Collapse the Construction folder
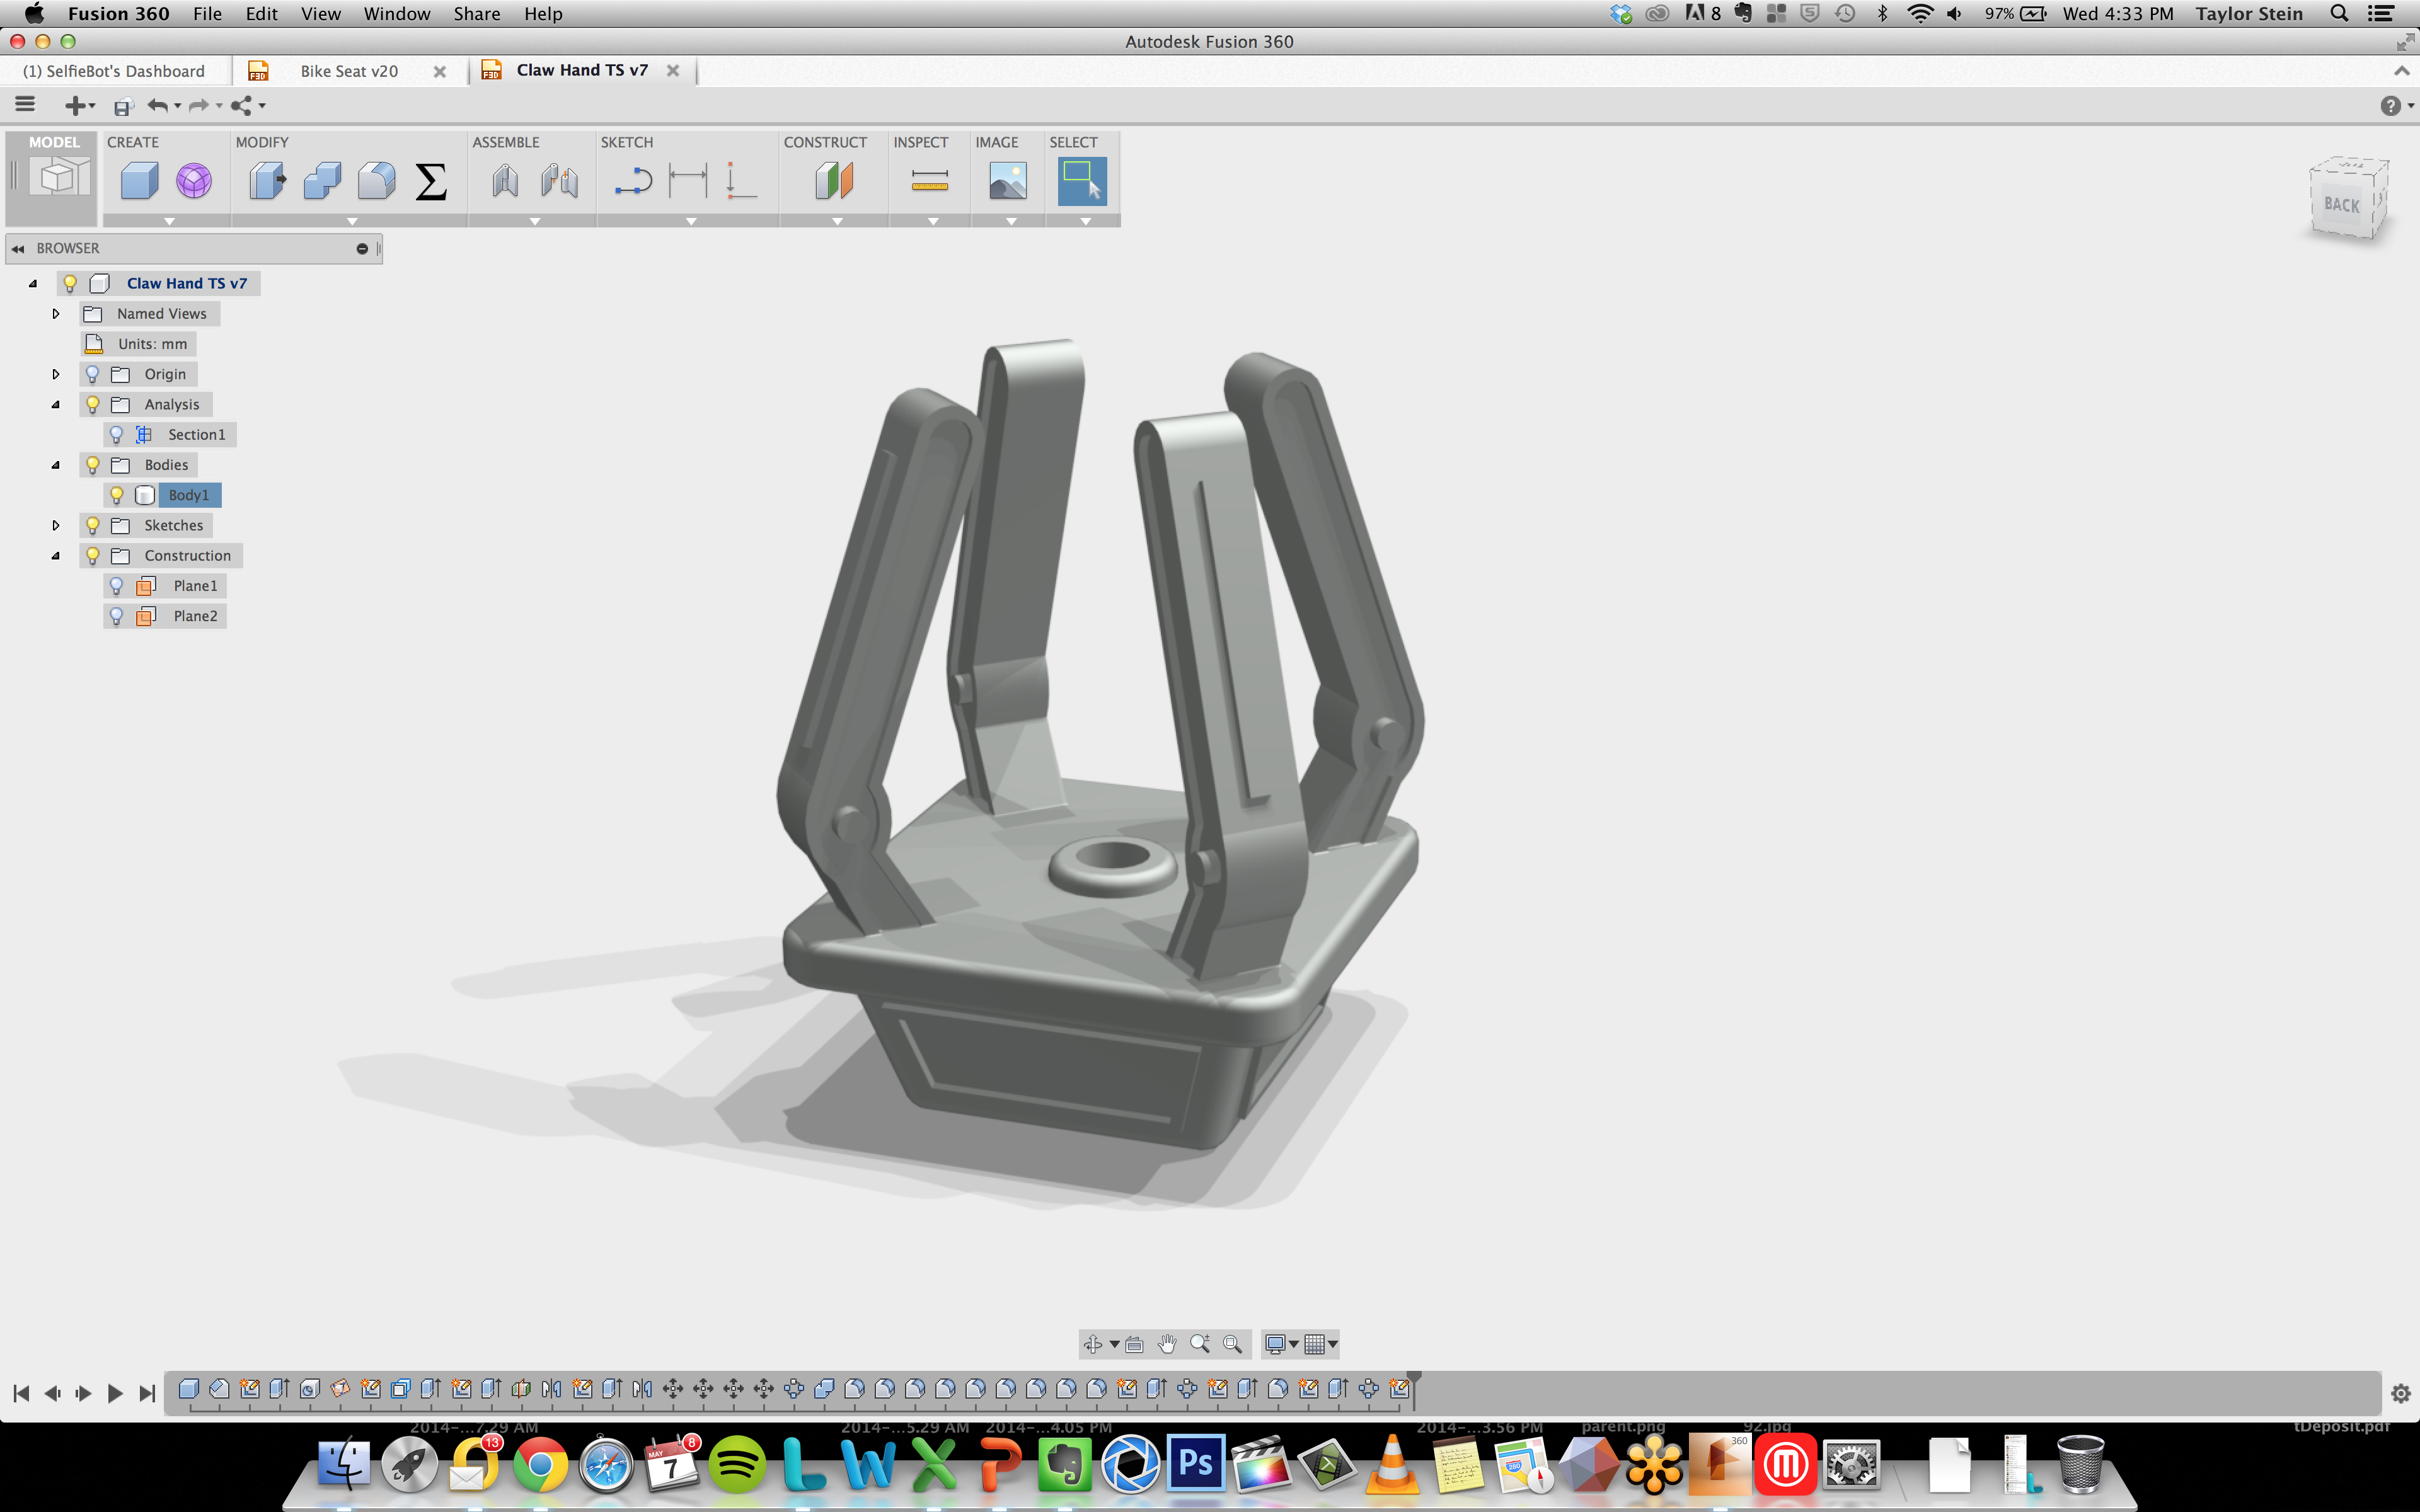 point(56,556)
